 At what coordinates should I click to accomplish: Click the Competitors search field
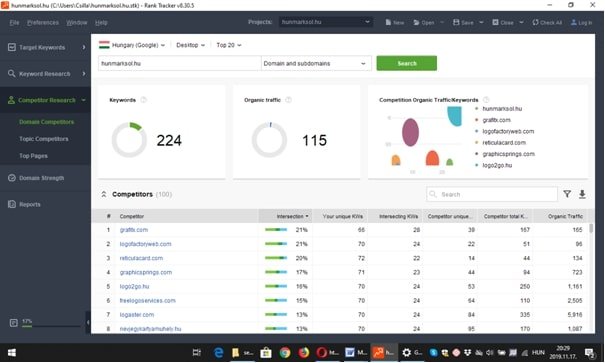pos(492,194)
